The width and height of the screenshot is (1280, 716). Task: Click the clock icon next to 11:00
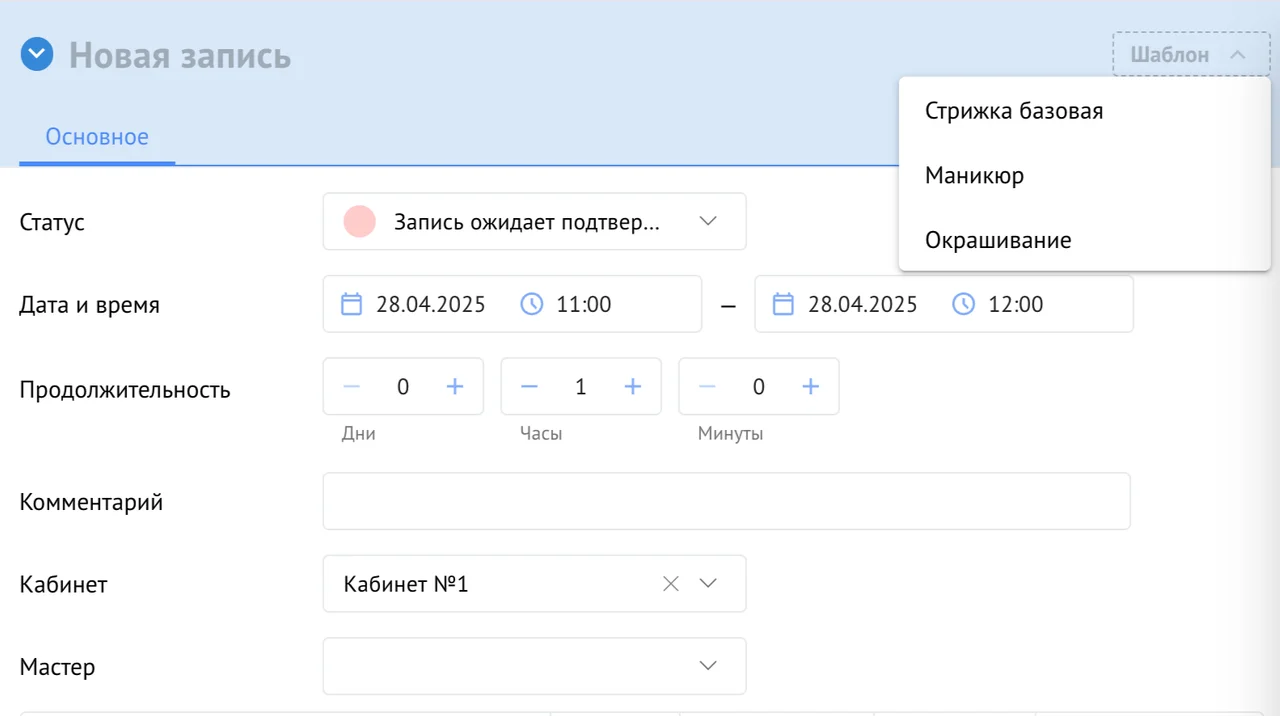531,304
